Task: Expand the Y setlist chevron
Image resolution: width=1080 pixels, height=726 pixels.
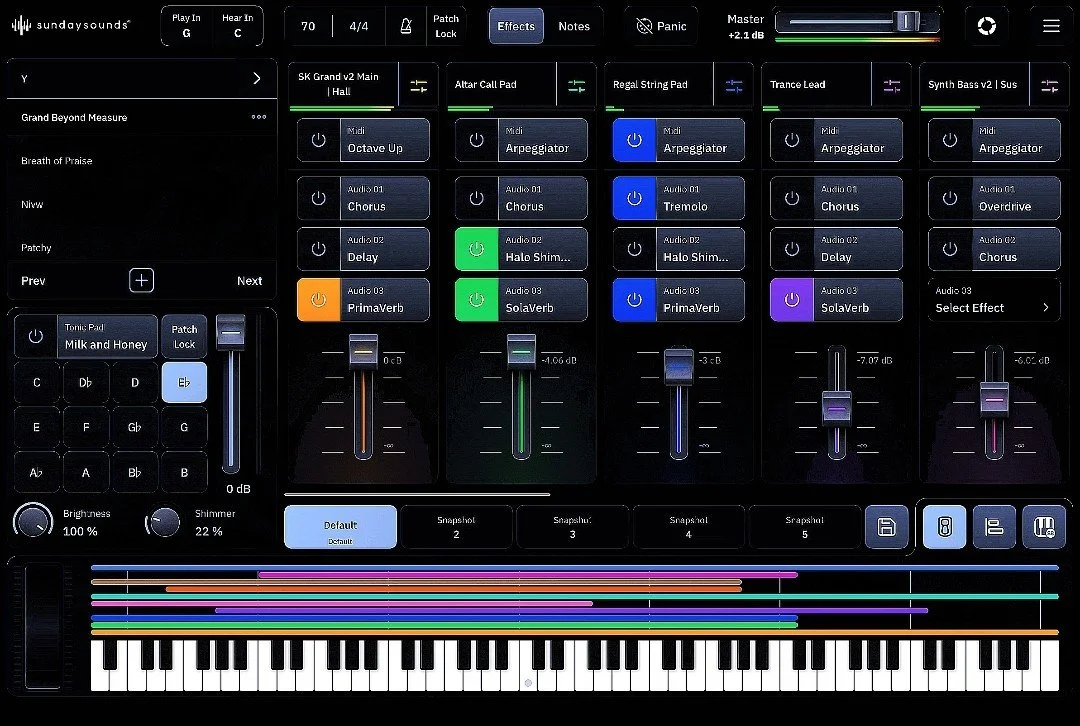Action: tap(257, 79)
